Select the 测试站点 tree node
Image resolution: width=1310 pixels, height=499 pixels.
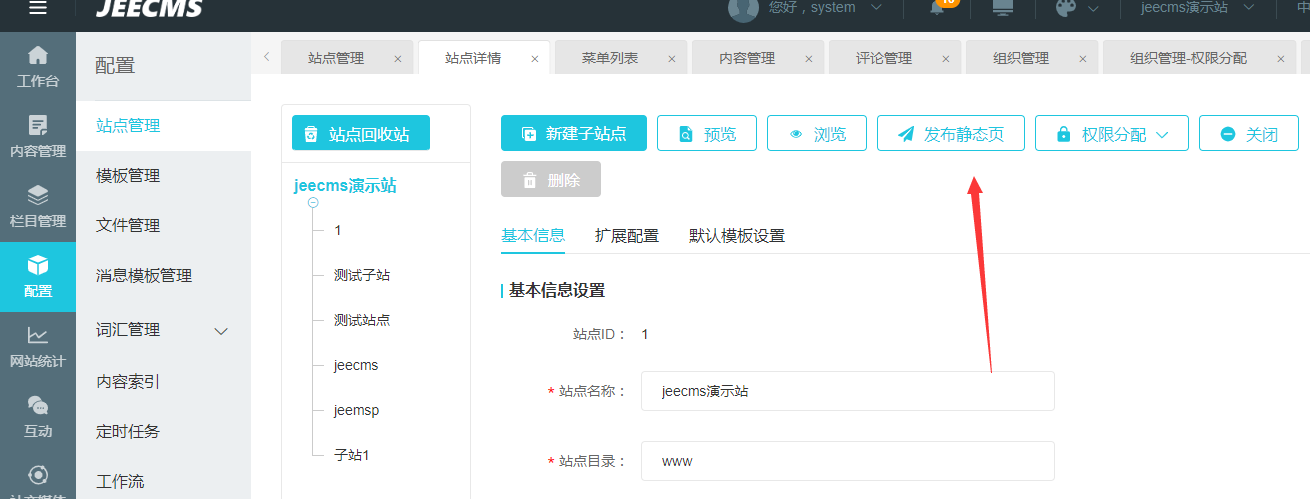tap(362, 320)
